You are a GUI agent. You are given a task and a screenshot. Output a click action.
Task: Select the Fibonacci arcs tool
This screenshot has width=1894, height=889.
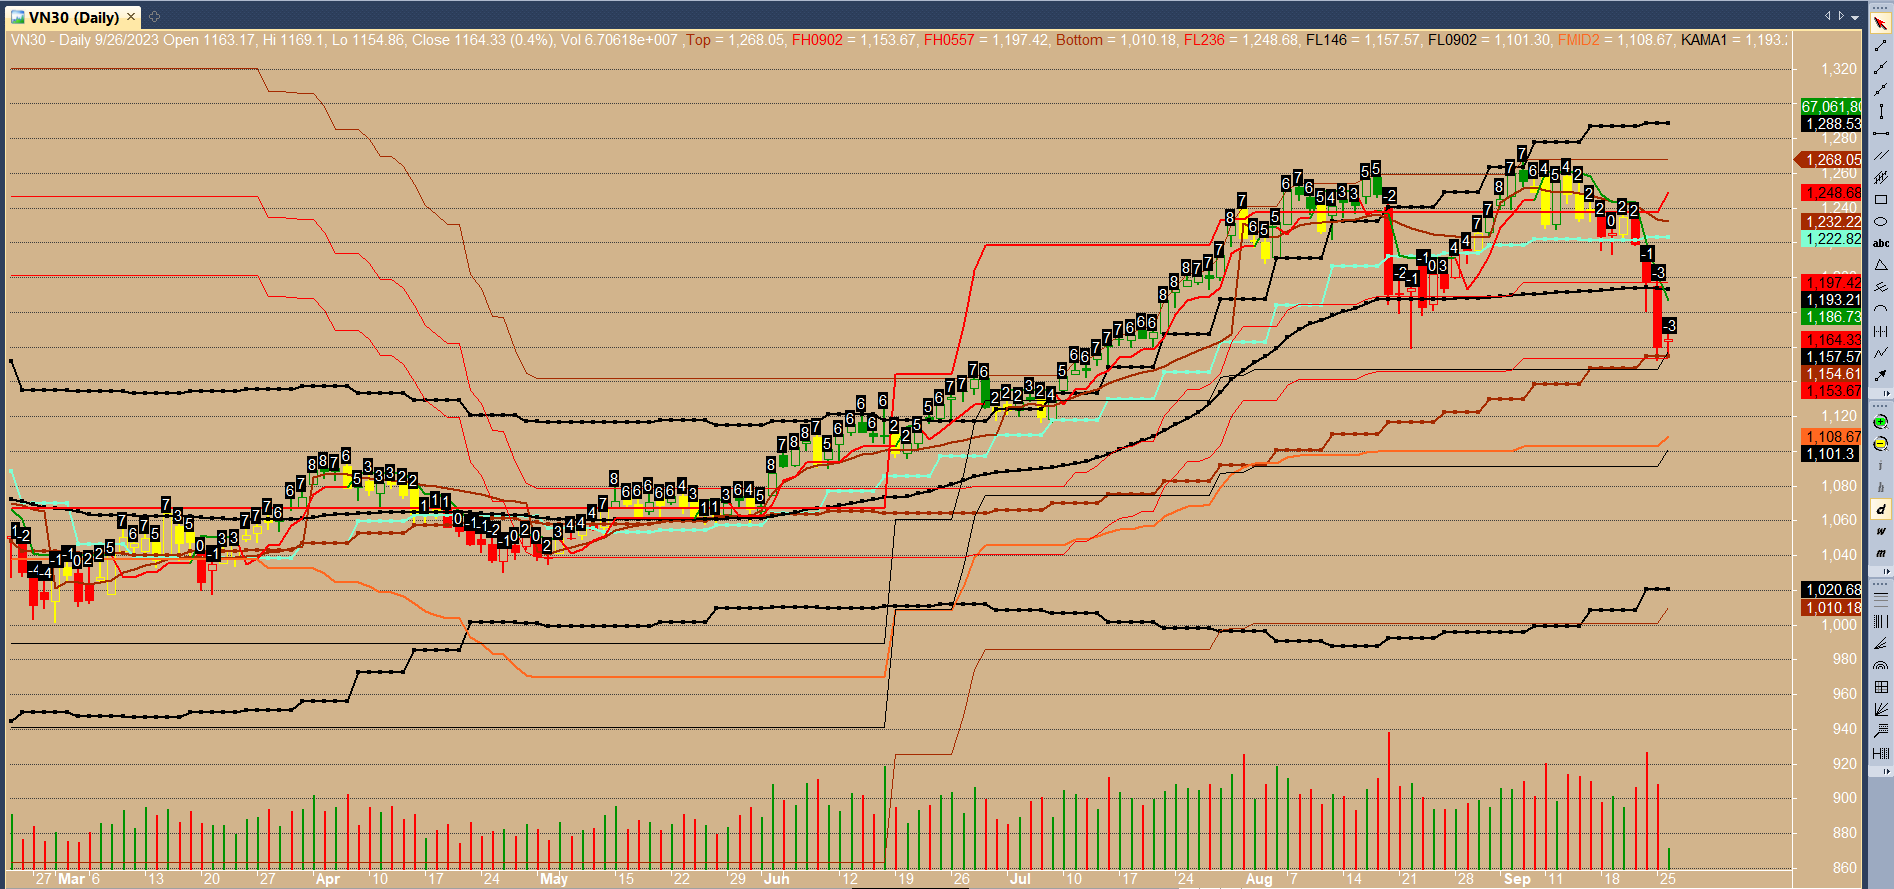1880,666
